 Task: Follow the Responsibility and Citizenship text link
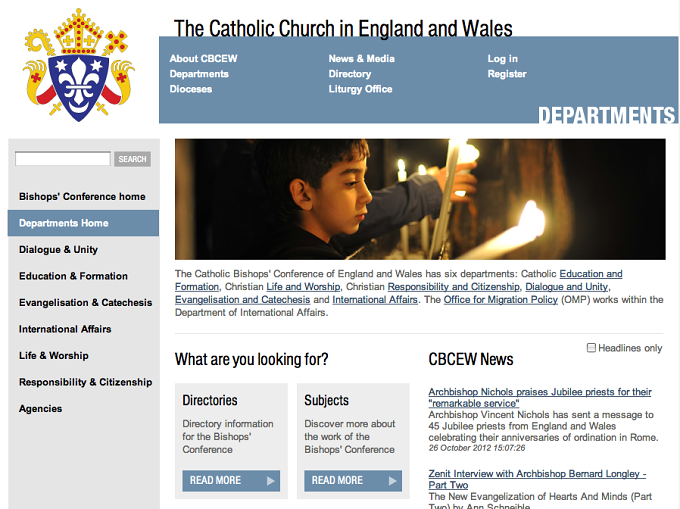(454, 287)
